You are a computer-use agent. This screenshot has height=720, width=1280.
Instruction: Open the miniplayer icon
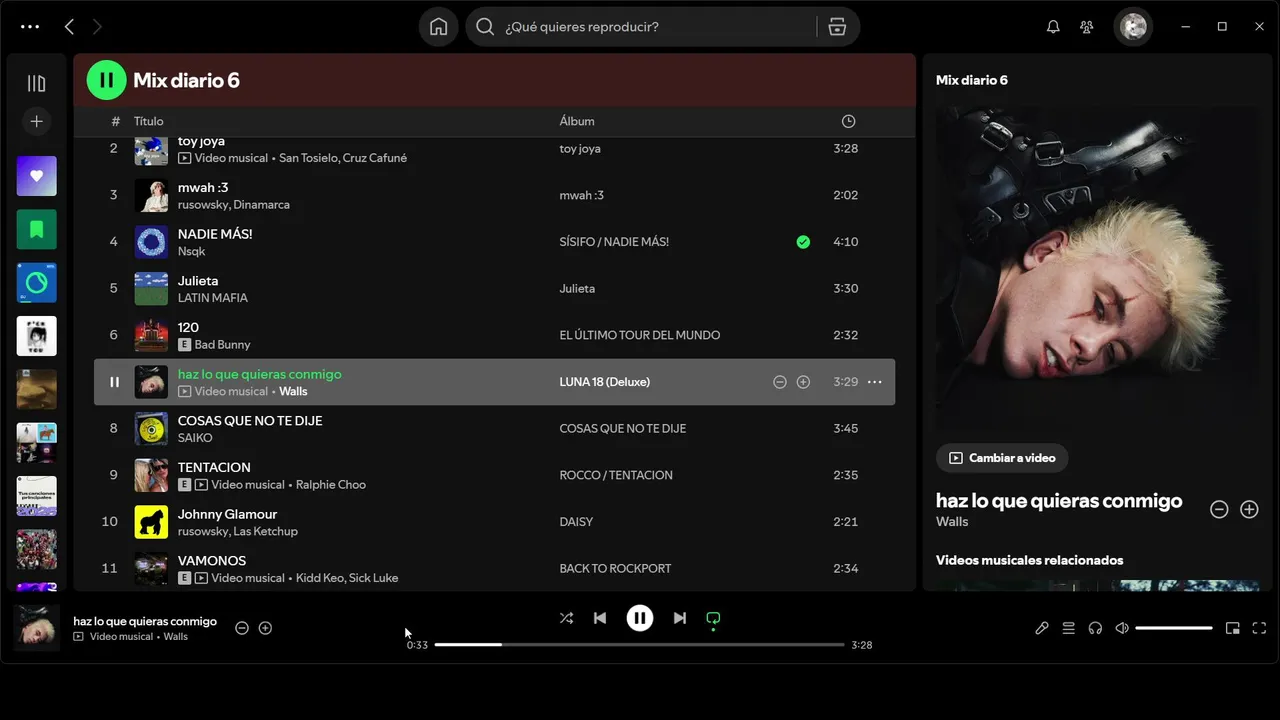click(1233, 628)
